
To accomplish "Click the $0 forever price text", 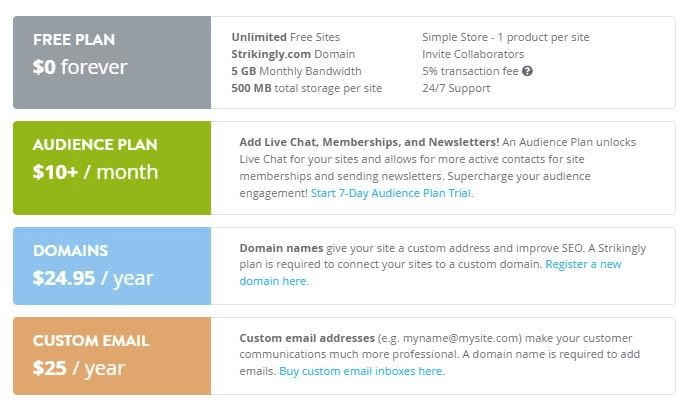I will [x=80, y=68].
